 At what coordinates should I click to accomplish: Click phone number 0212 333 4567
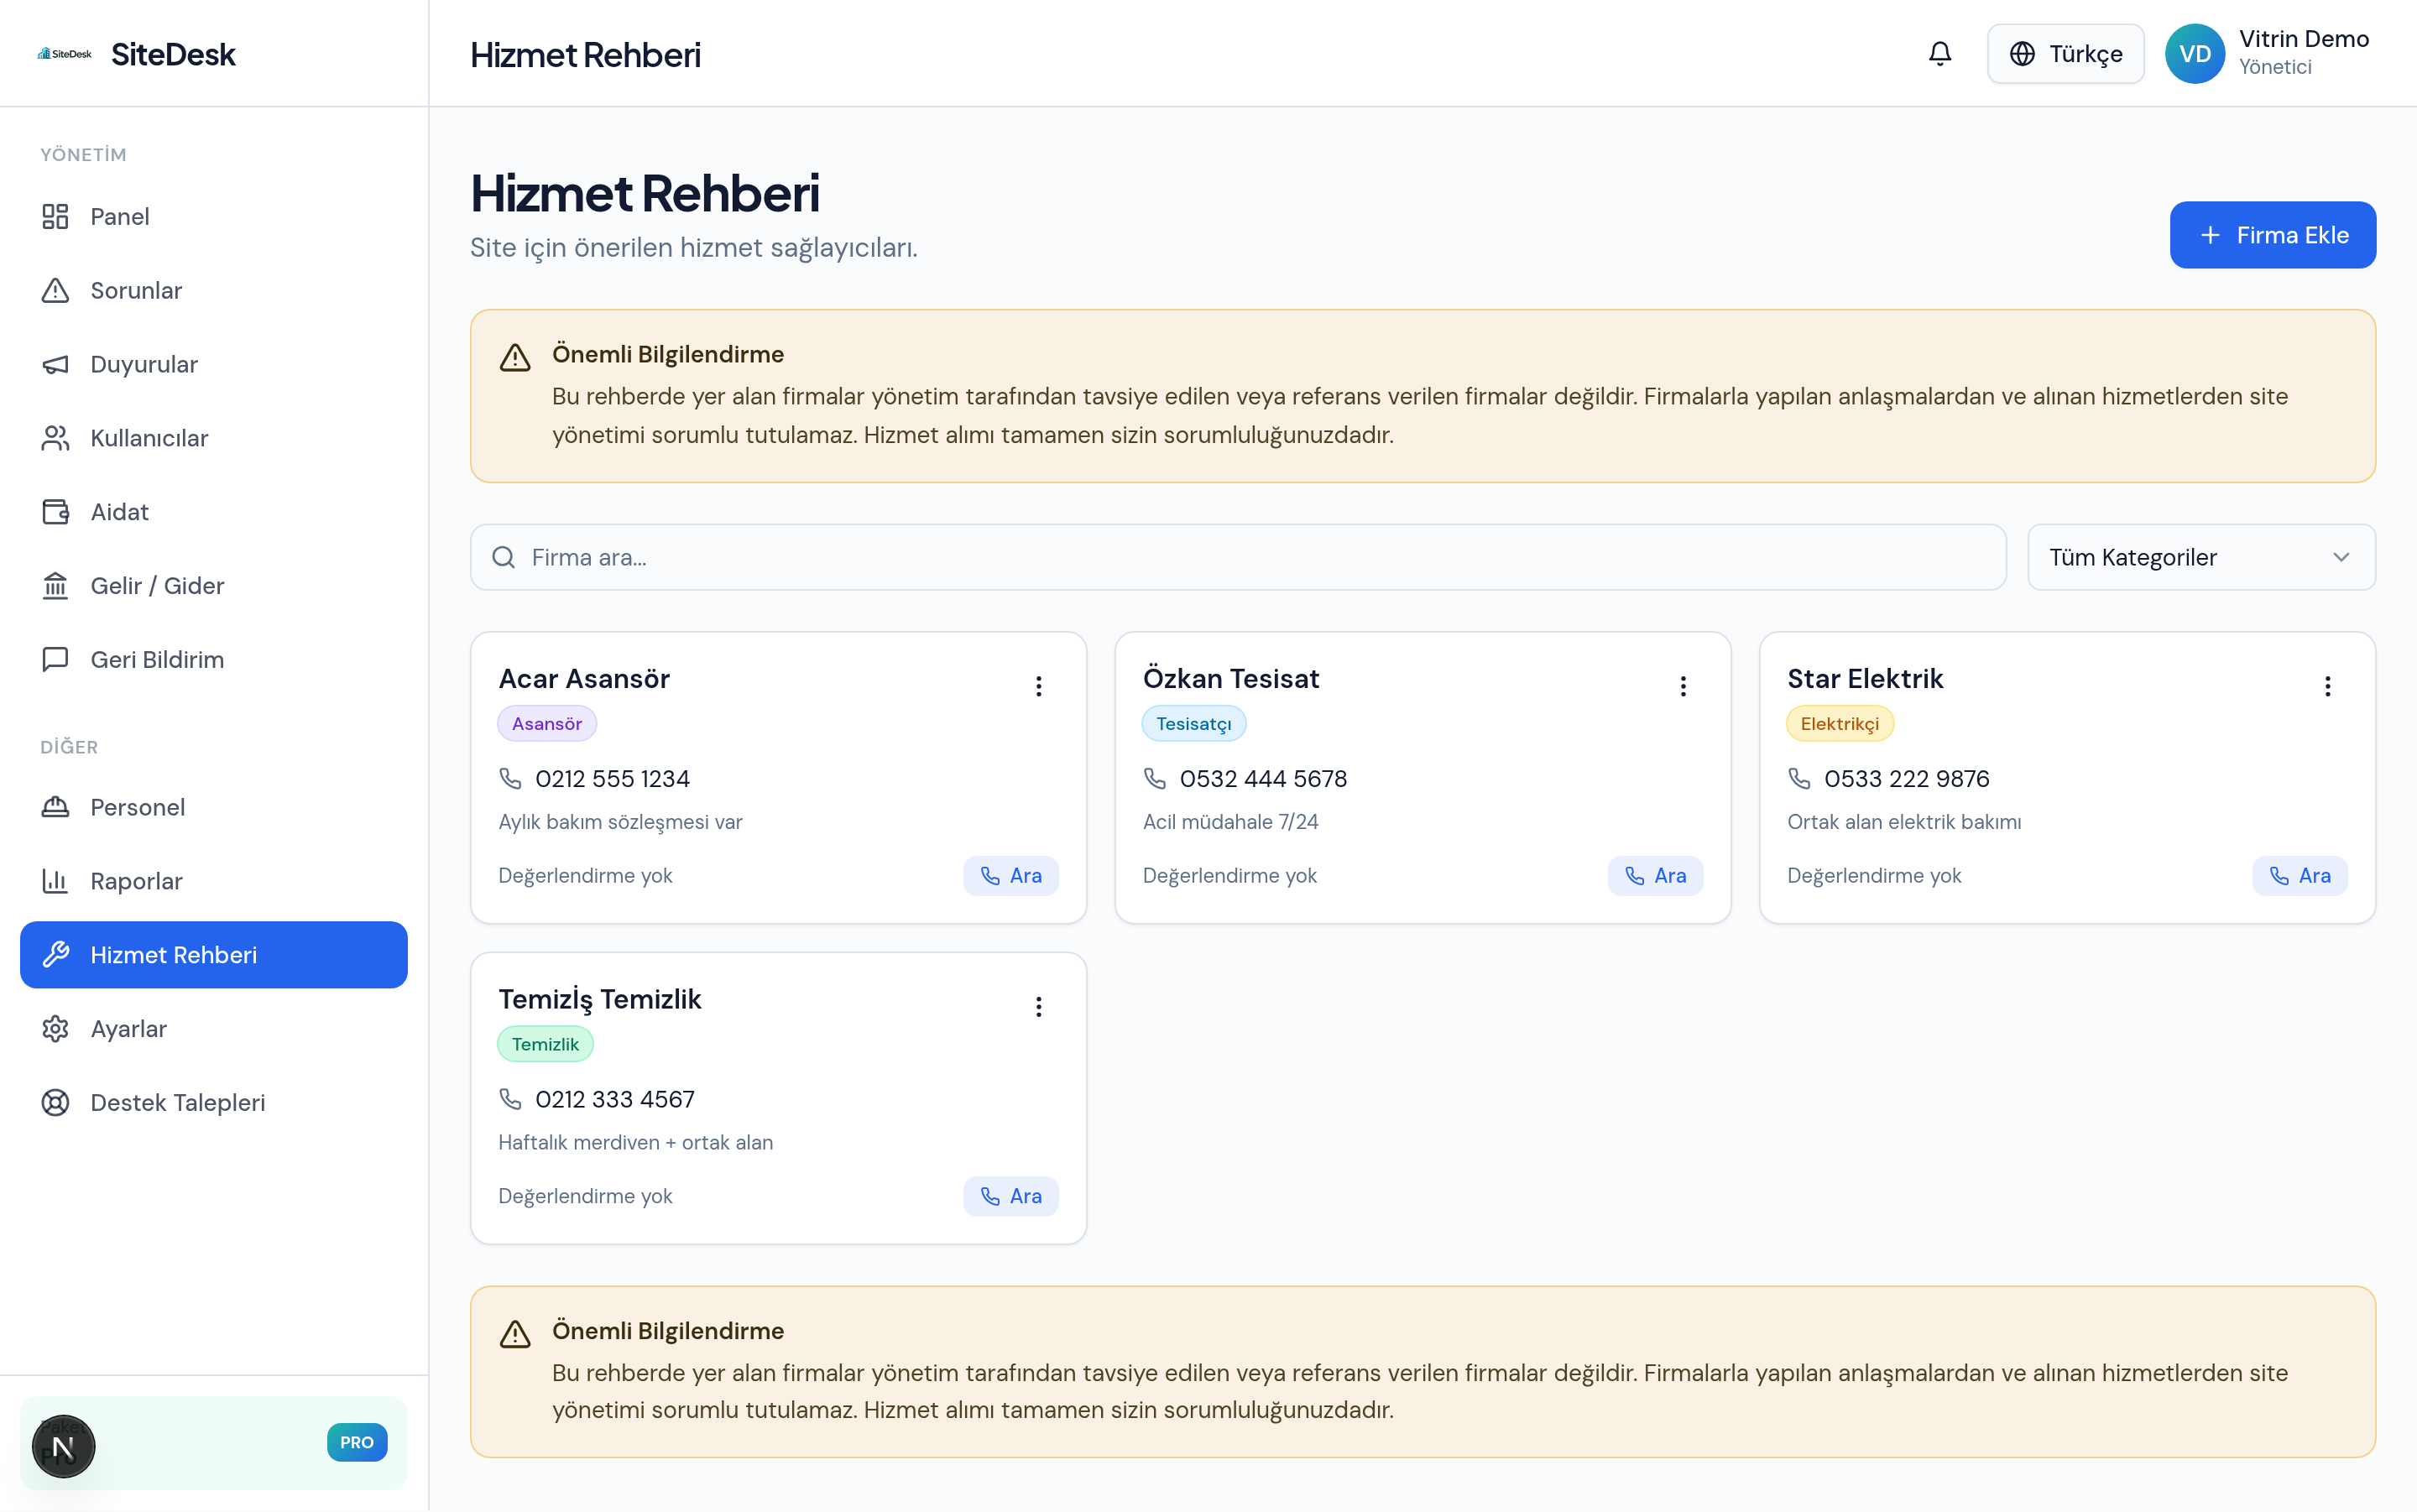(615, 1100)
